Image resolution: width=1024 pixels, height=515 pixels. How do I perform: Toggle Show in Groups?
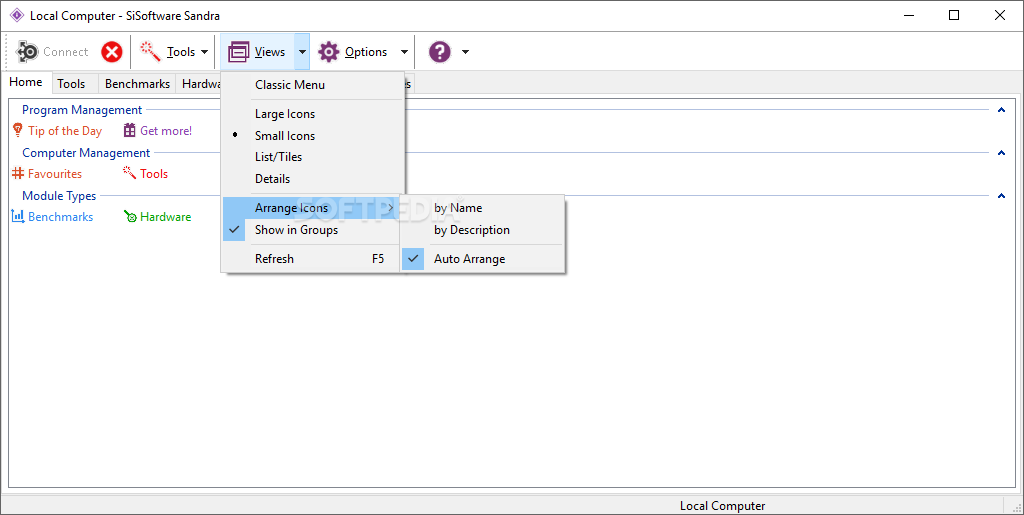[x=312, y=230]
